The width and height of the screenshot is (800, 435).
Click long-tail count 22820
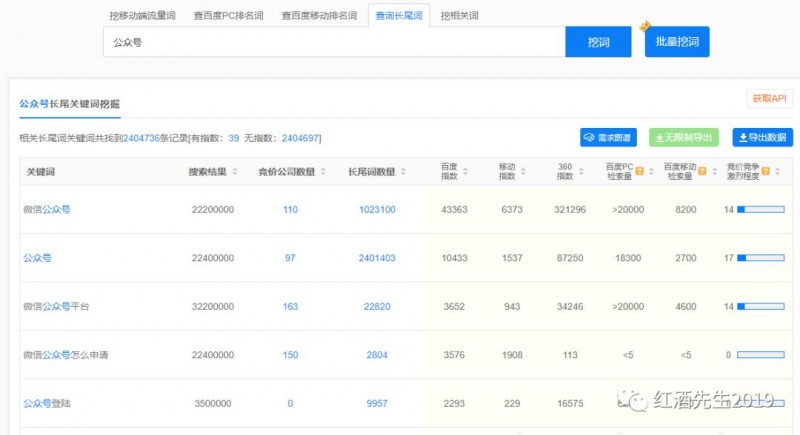click(x=377, y=306)
